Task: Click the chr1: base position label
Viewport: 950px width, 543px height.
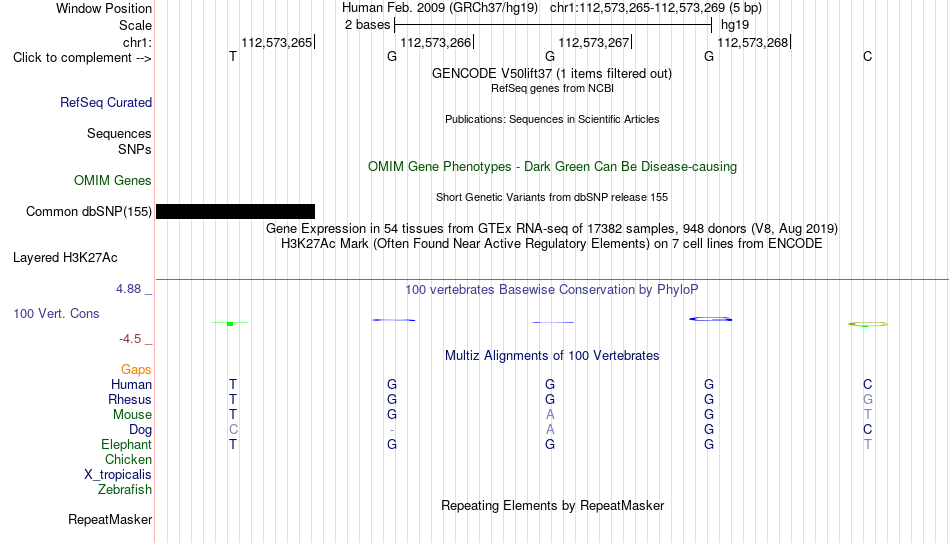Action: (137, 42)
